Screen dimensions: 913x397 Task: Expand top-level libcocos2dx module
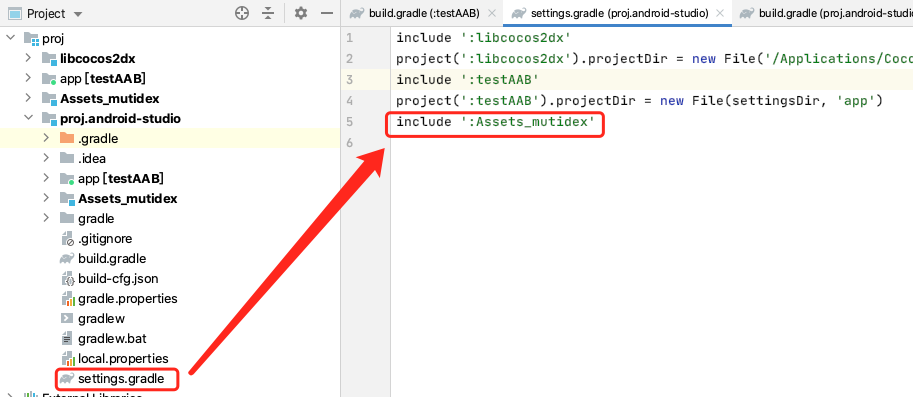tap(28, 58)
